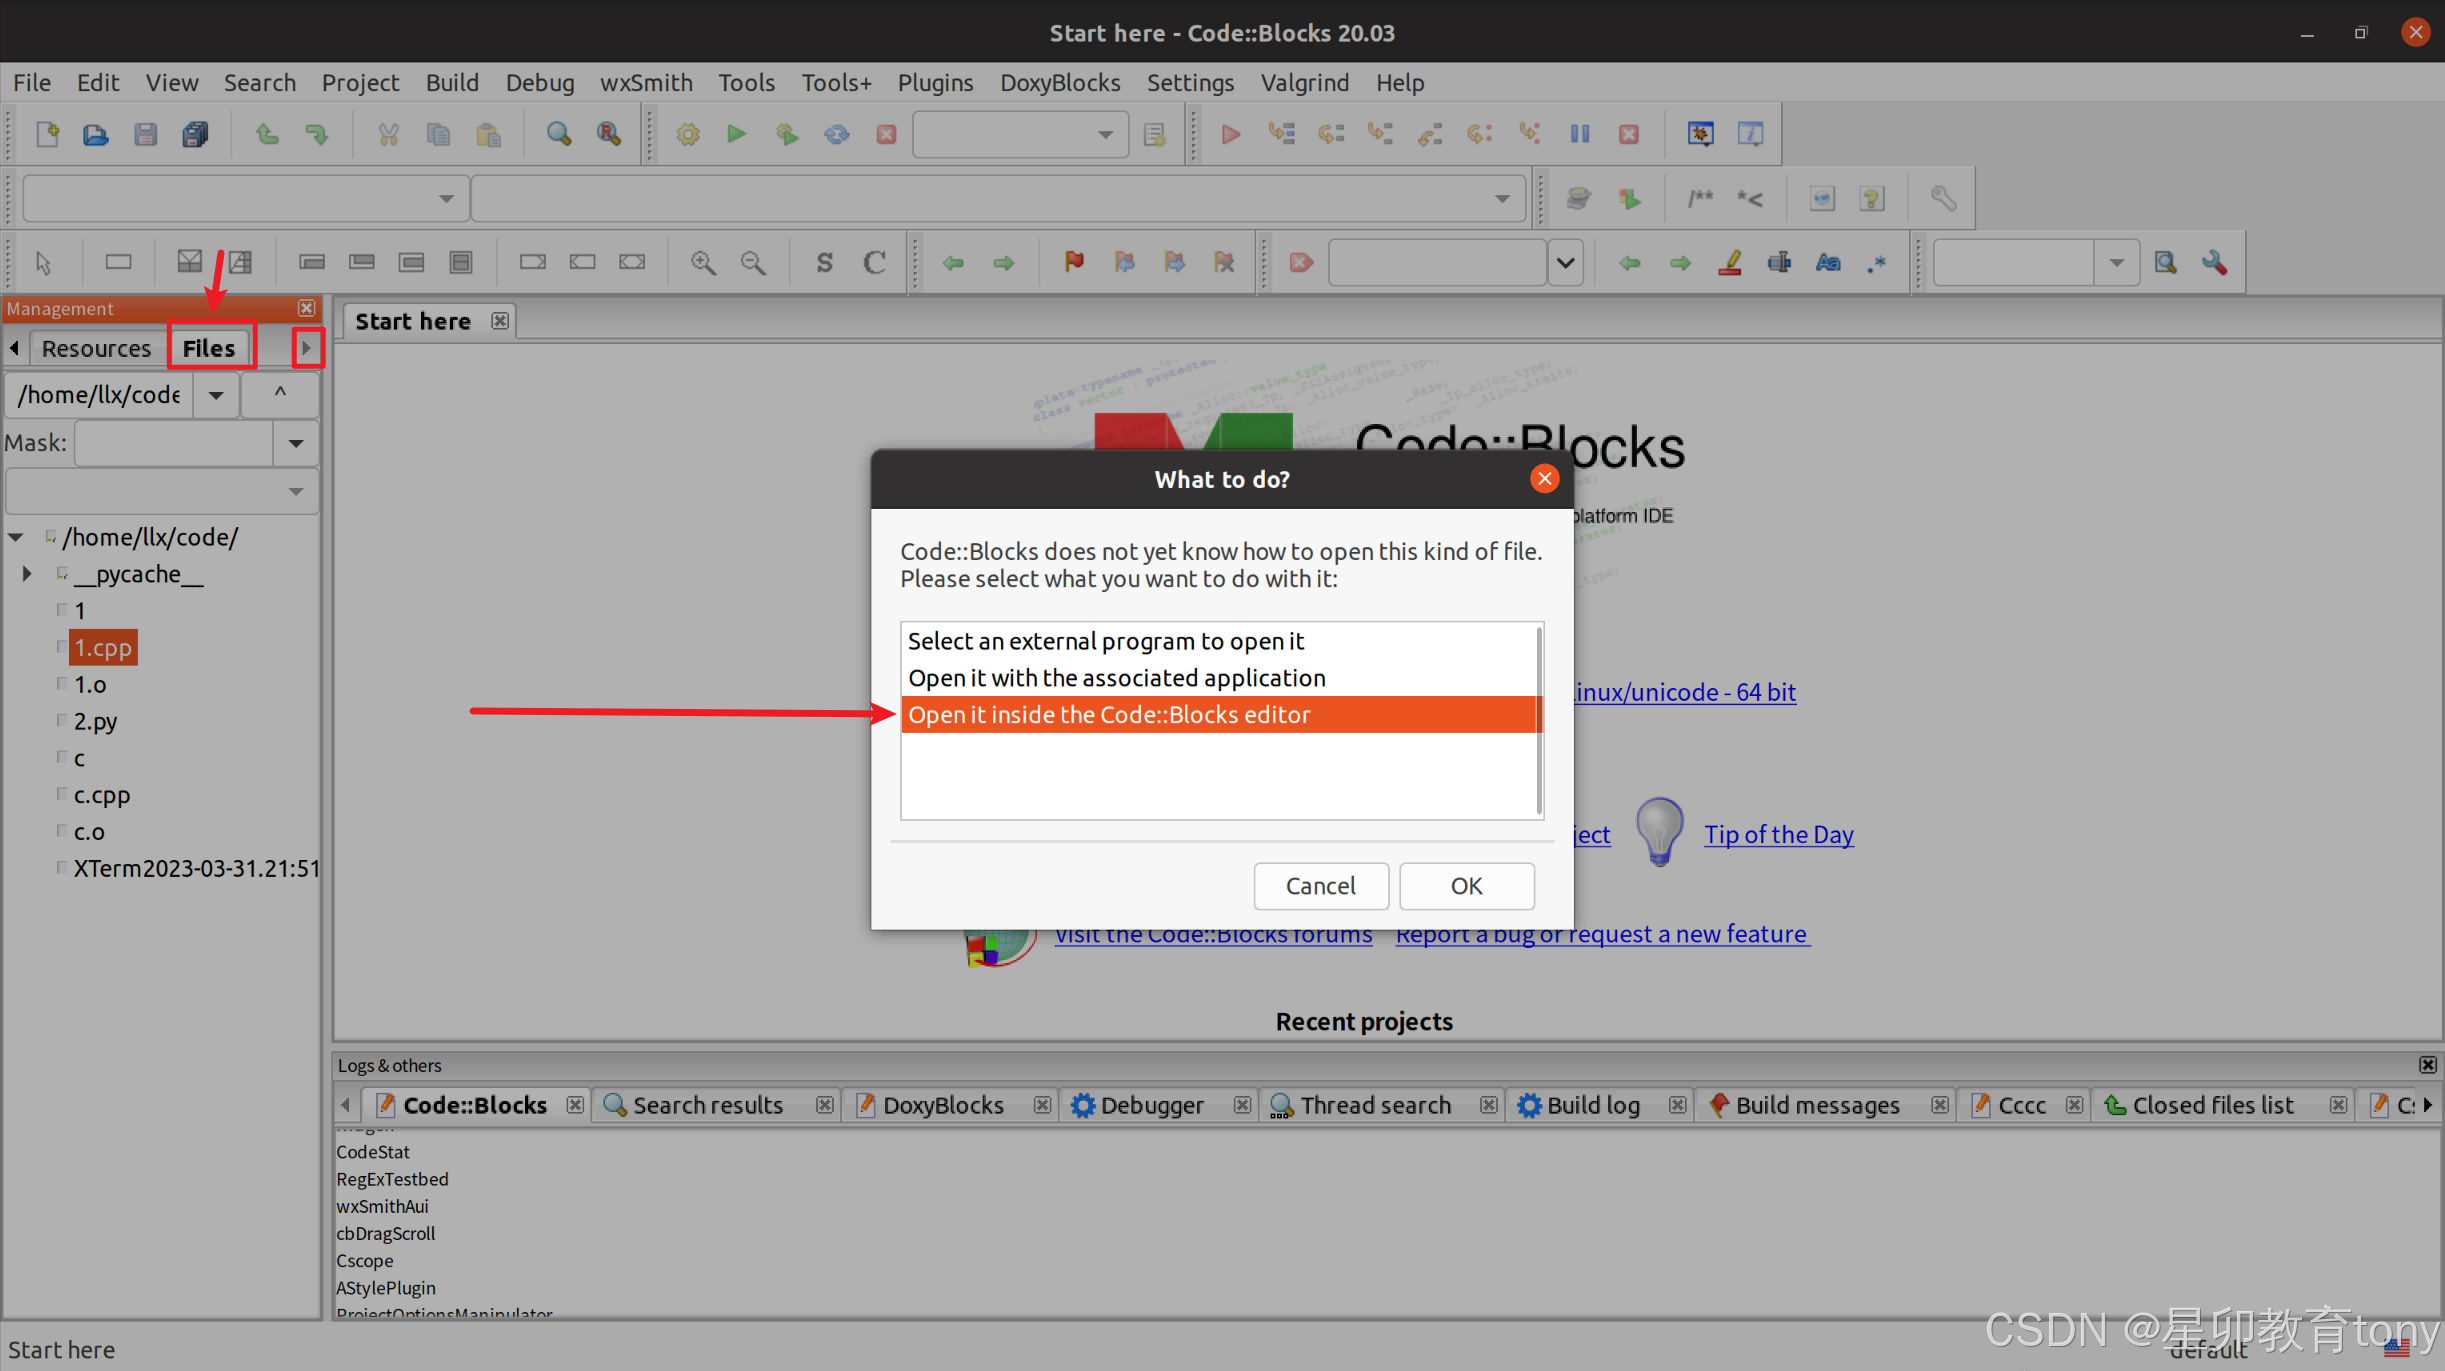Screen dimensions: 2445x1371
Task: Click the Open file toolbar icon
Action: coord(96,134)
